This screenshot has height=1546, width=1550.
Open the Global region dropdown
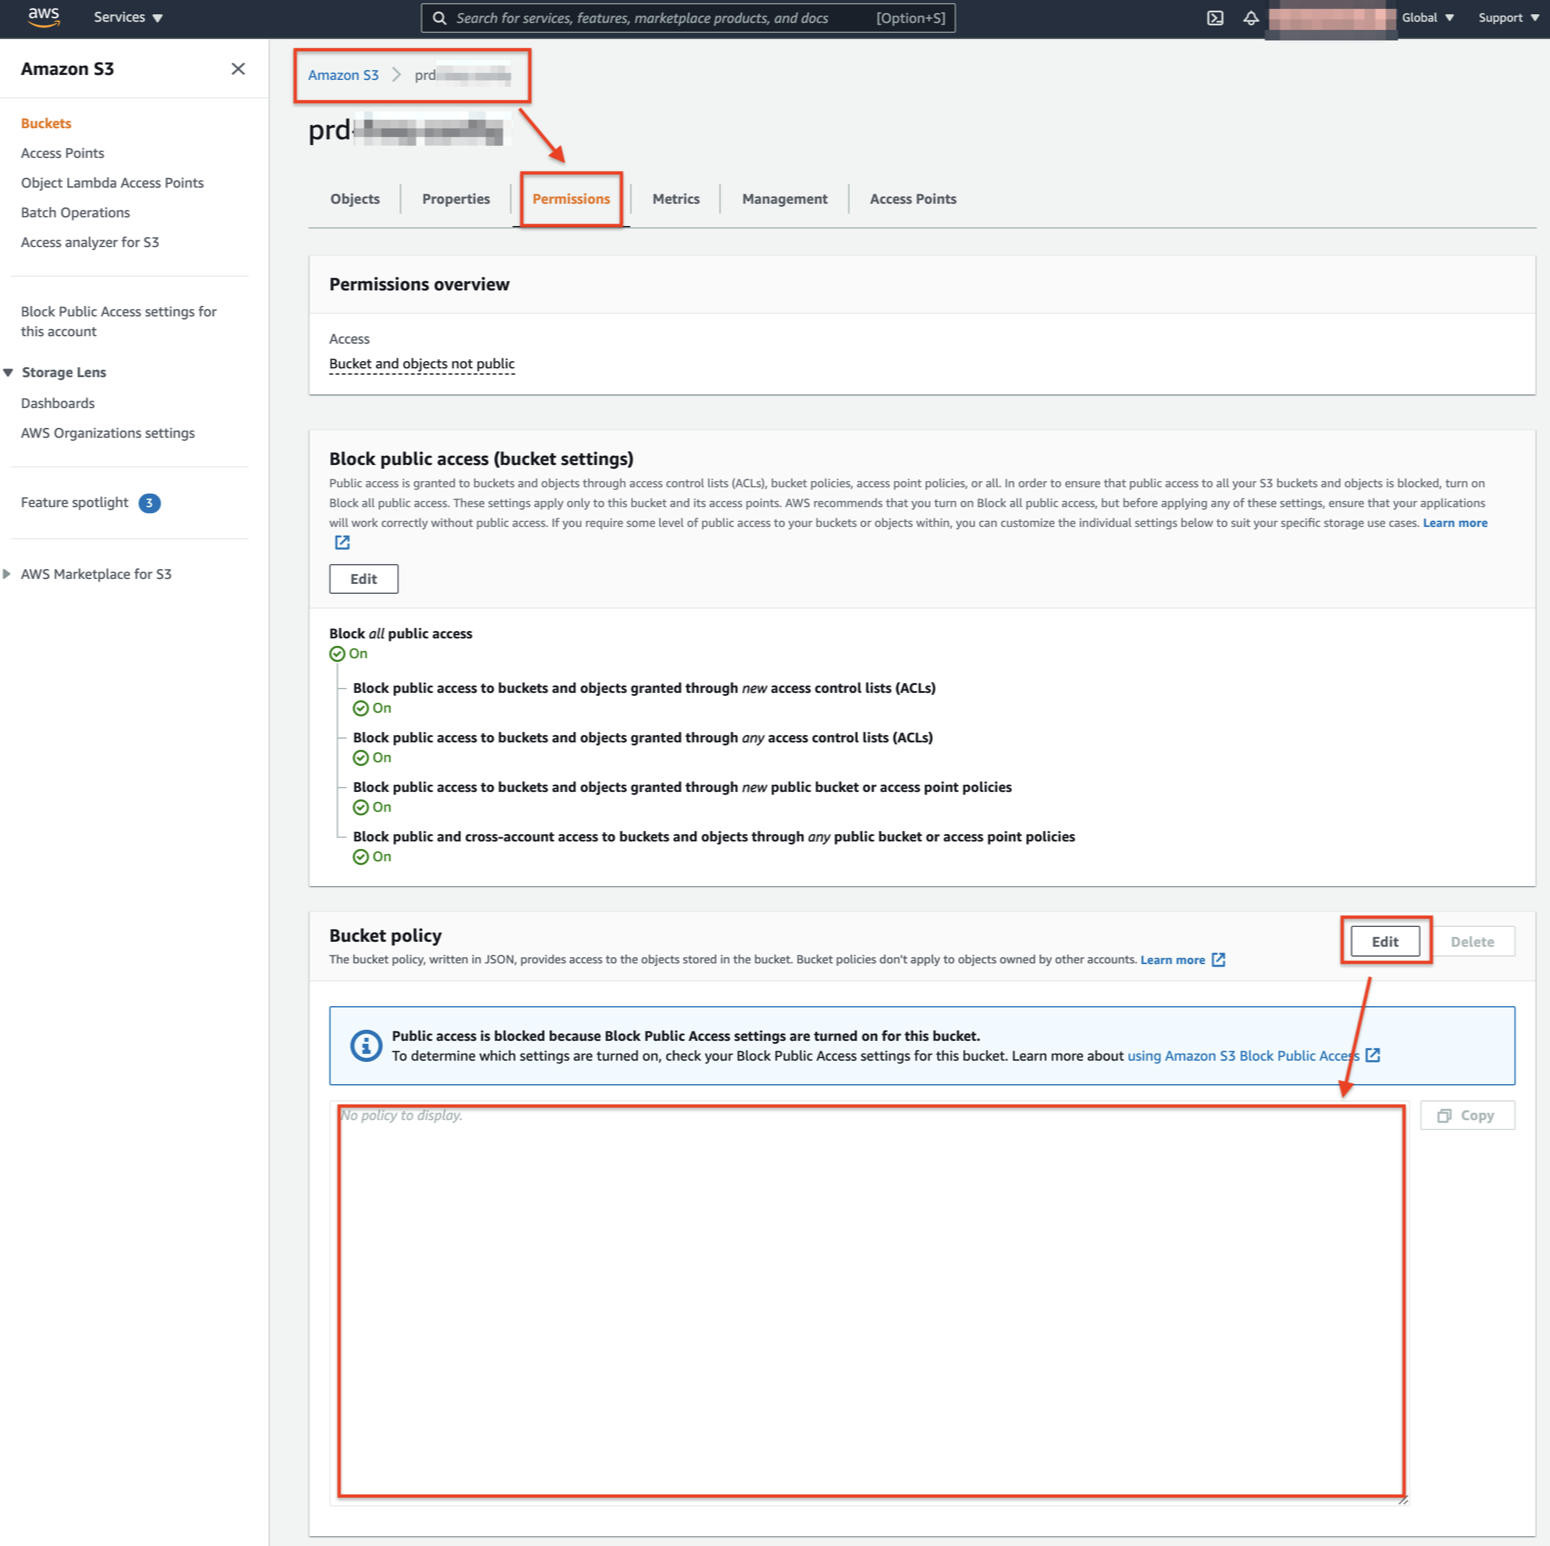click(x=1428, y=18)
